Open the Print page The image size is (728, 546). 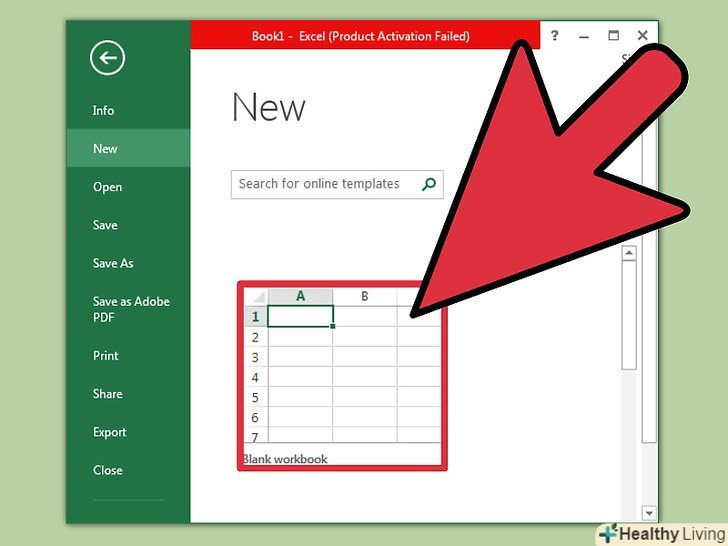click(x=105, y=356)
